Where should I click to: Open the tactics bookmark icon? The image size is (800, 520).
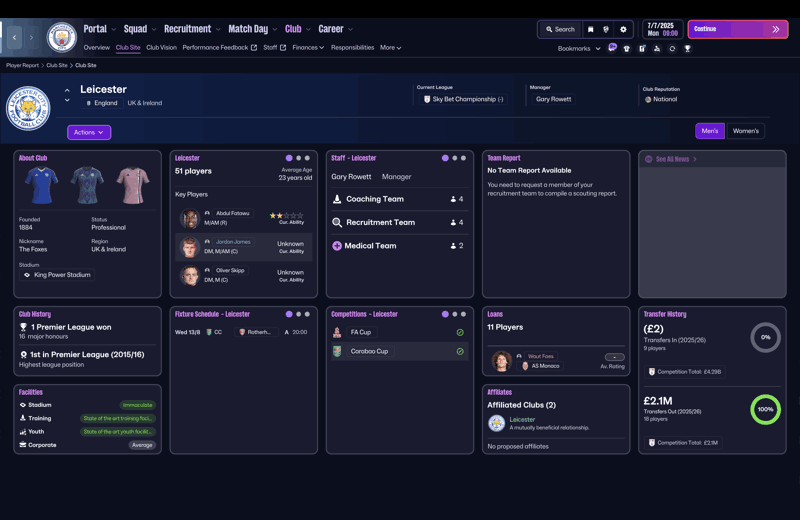[x=657, y=48]
